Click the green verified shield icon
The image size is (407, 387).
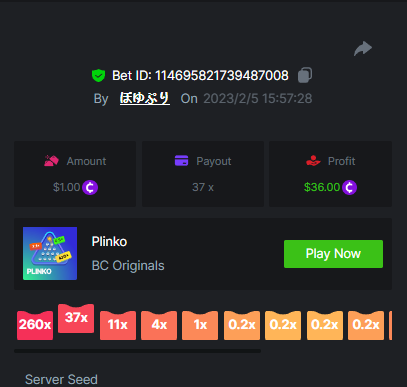pos(98,75)
